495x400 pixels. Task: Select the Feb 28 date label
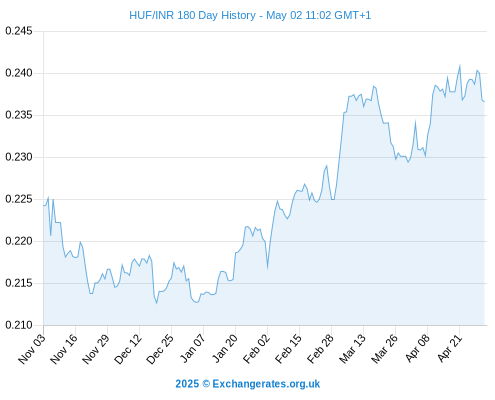(x=320, y=349)
